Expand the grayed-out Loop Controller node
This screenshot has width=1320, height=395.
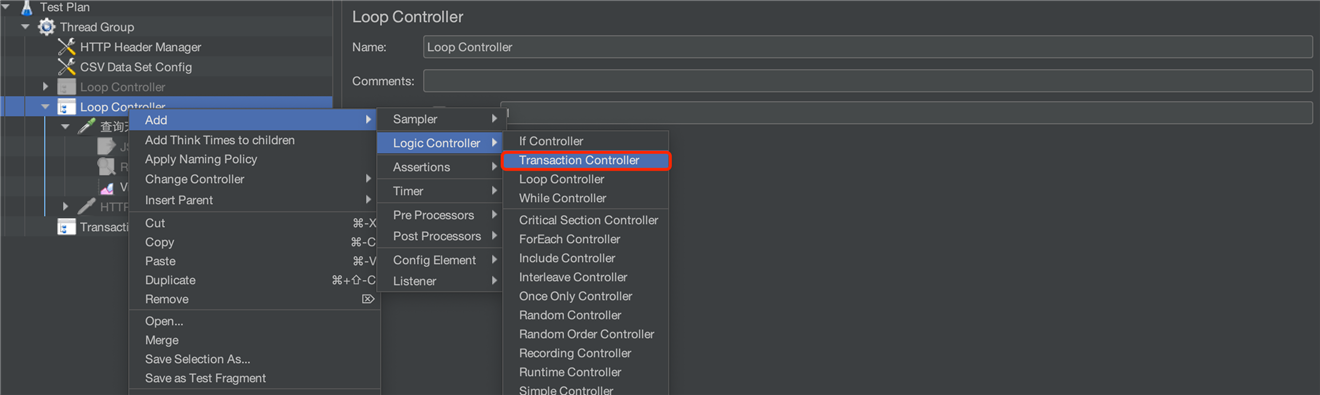[45, 87]
